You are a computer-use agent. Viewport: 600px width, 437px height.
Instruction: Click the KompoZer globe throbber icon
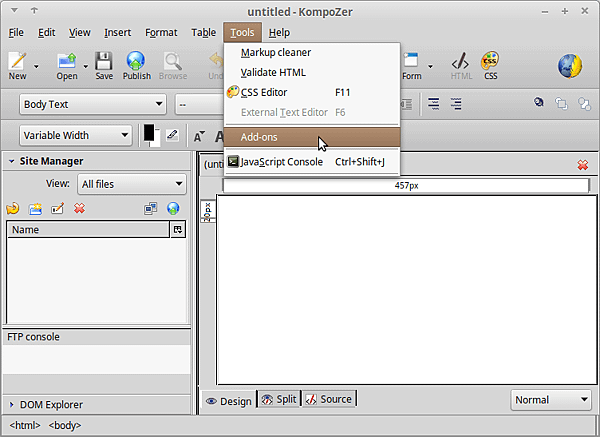click(570, 66)
